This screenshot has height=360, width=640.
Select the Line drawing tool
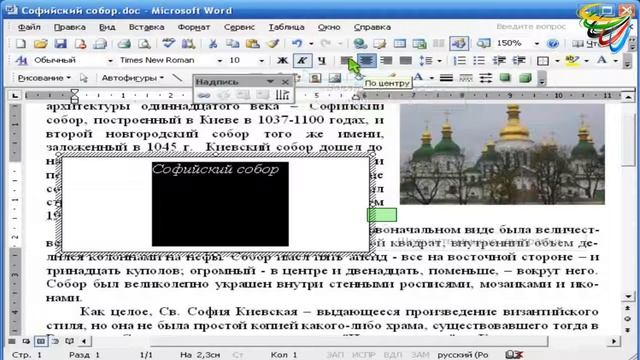tap(177, 78)
